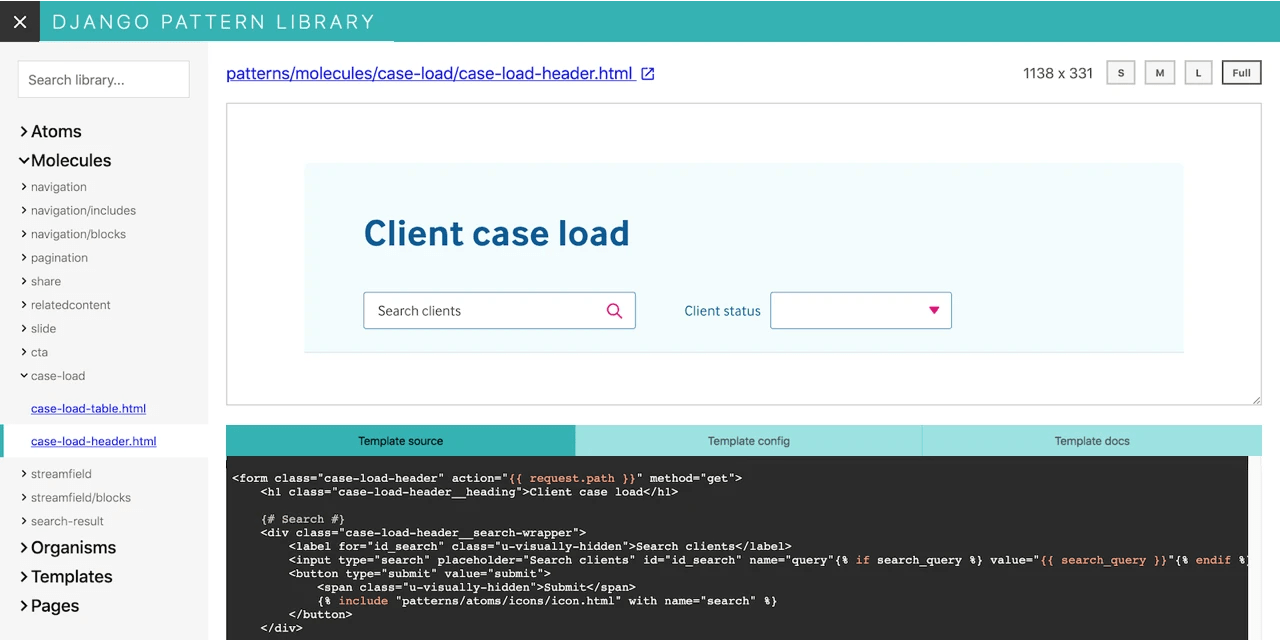Select the Full viewport size button

(1241, 72)
